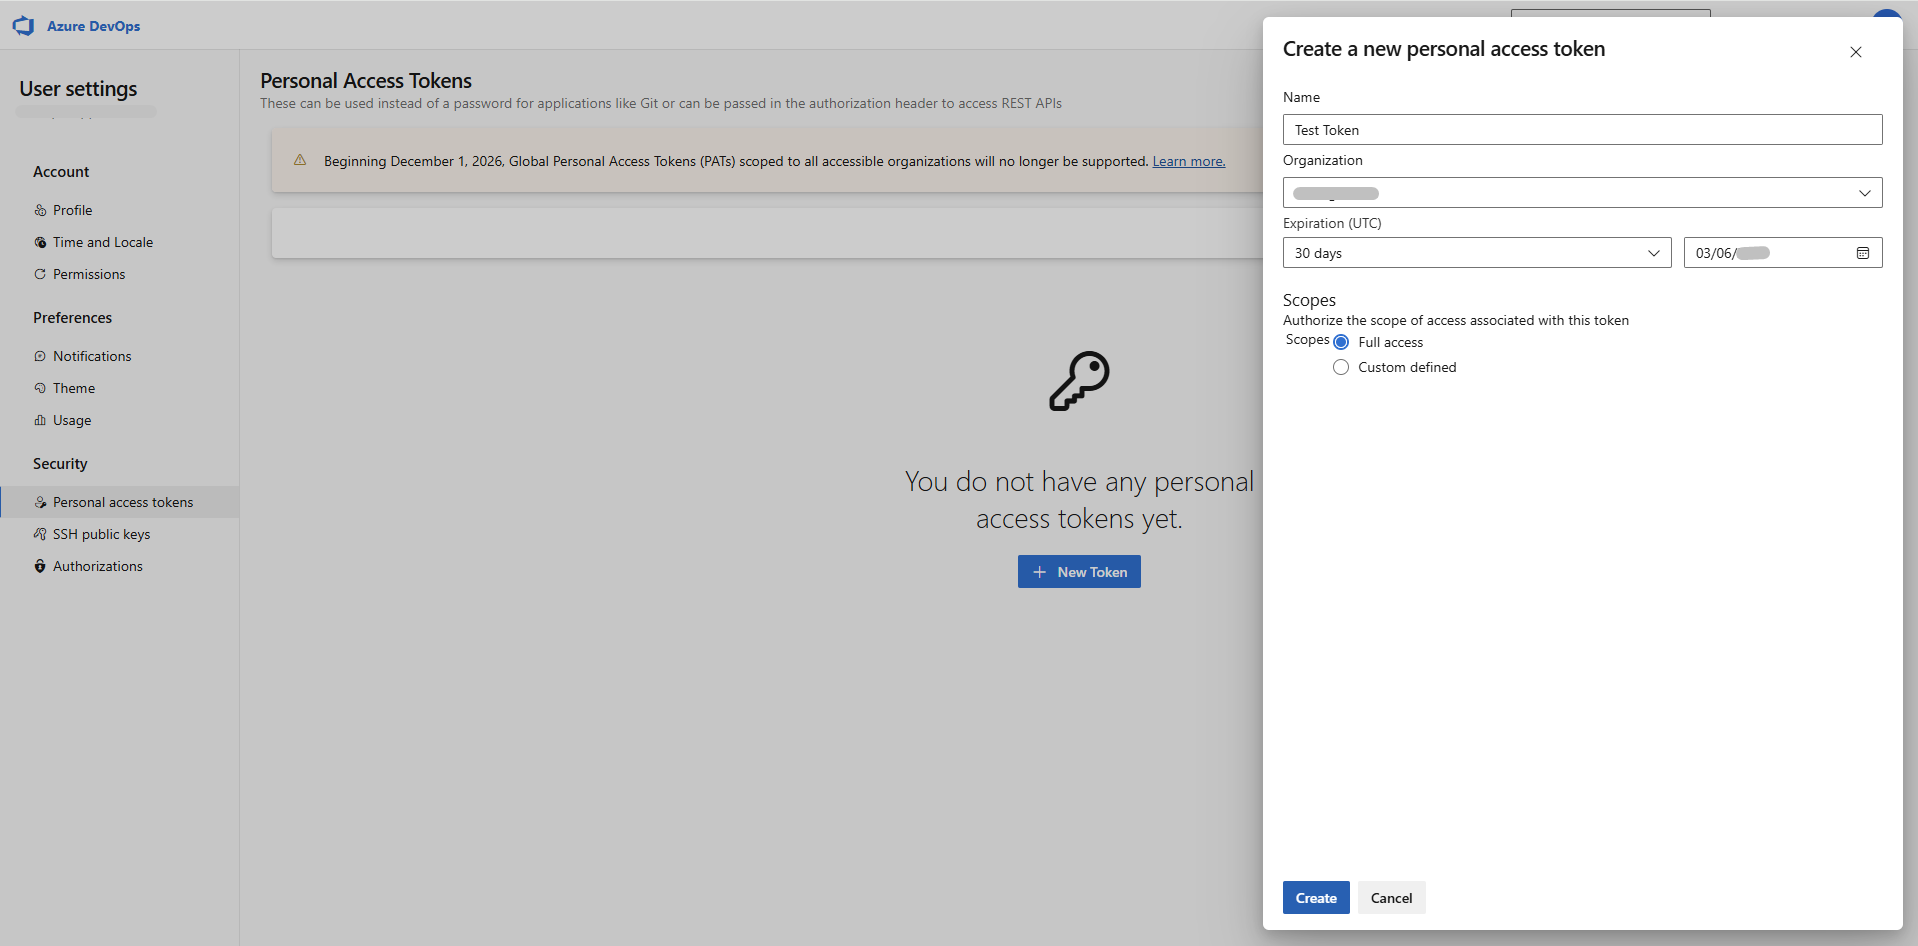This screenshot has width=1918, height=946.
Task: Click the SSH public keys icon
Action: point(40,534)
